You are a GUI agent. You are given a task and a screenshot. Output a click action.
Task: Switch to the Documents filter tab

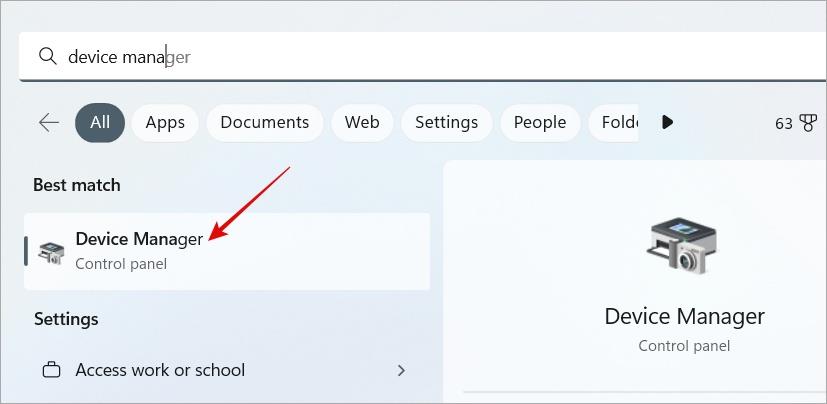coord(265,122)
